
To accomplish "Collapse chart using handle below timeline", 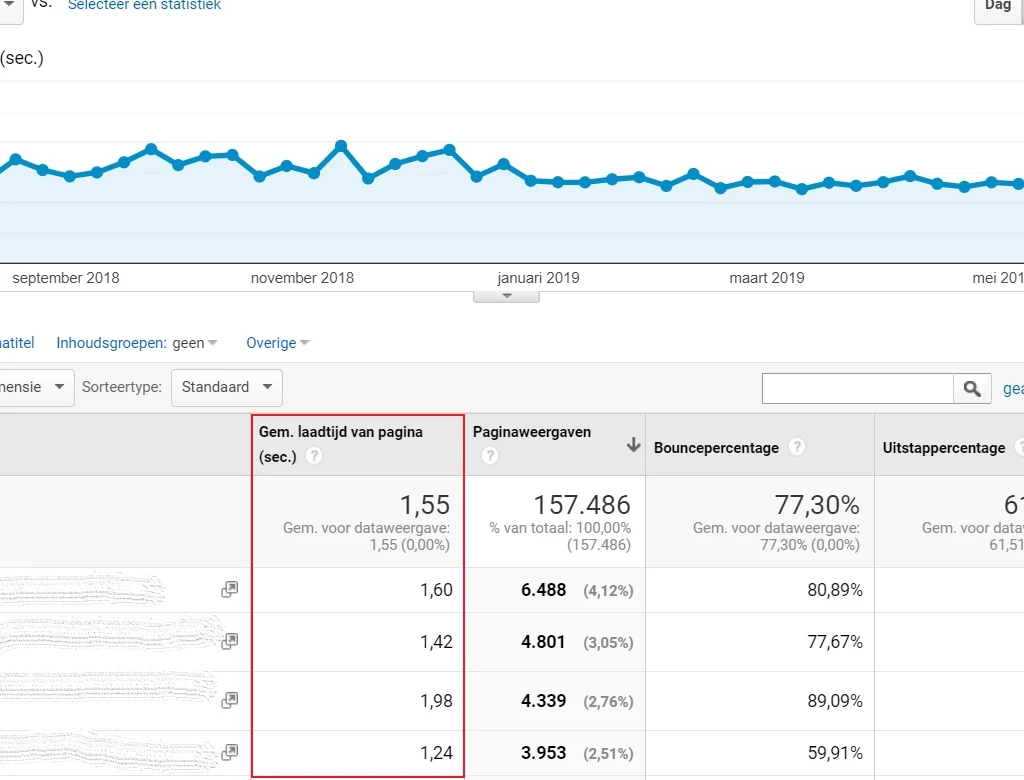I will pos(506,296).
